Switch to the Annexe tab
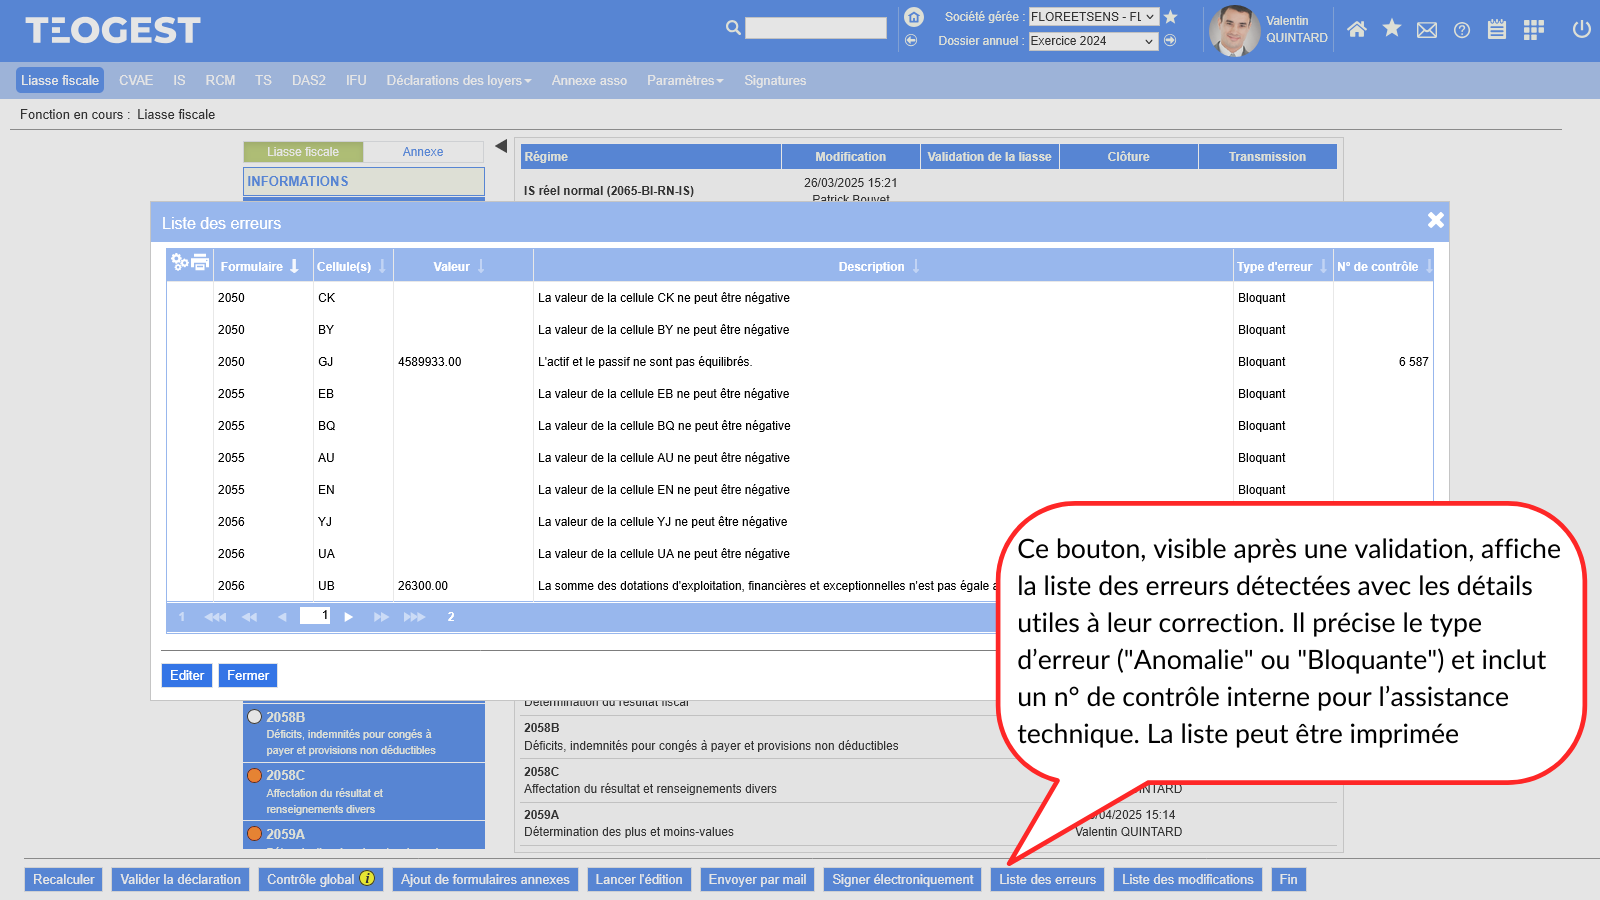Image resolution: width=1600 pixels, height=900 pixels. click(423, 152)
